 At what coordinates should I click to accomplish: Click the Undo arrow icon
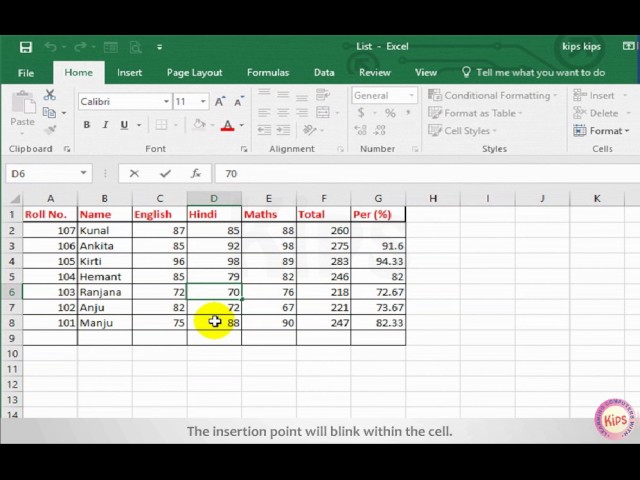point(51,47)
